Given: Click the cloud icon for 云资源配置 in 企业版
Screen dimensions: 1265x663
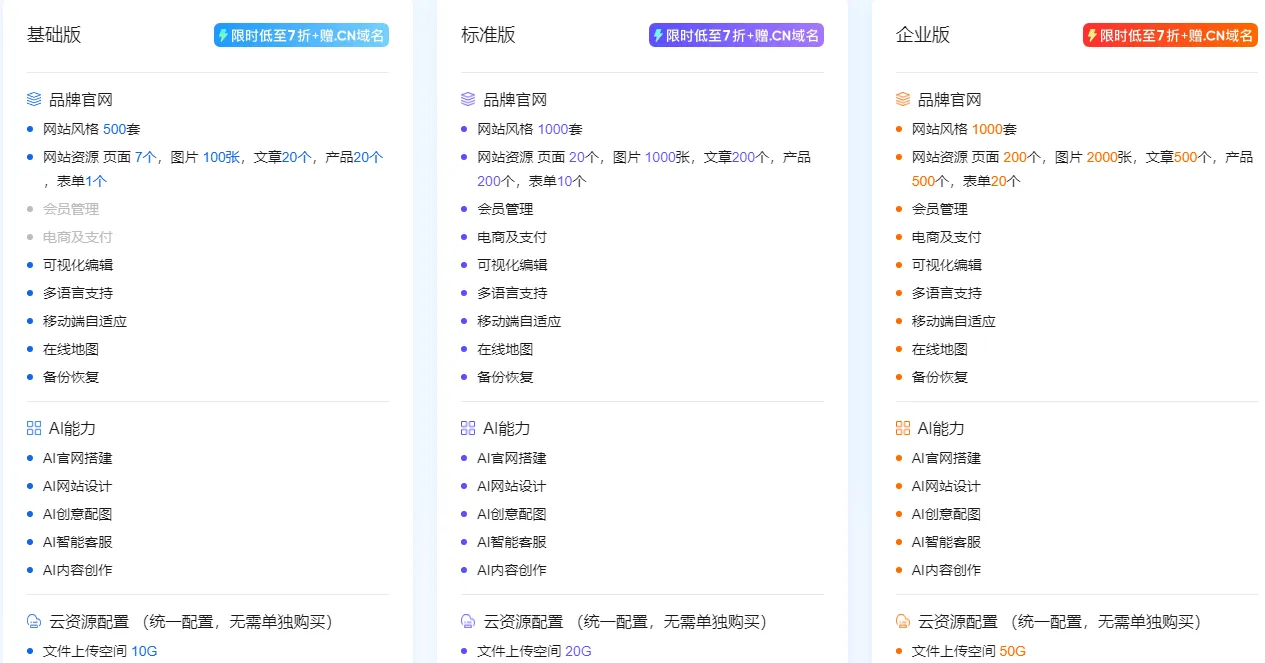Looking at the screenshot, I should tap(902, 621).
